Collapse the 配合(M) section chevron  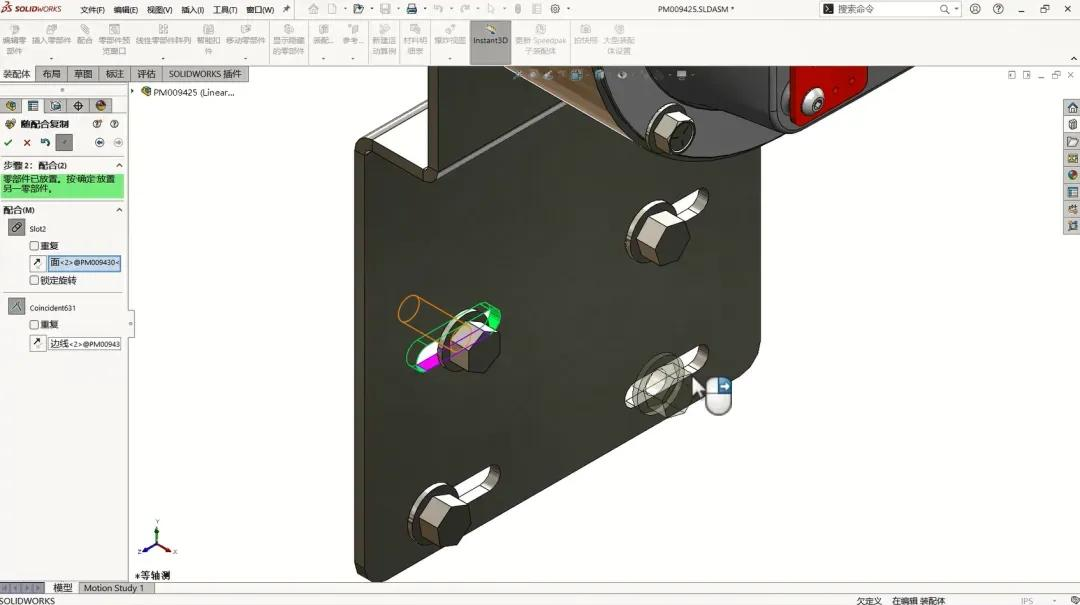[x=120, y=210]
